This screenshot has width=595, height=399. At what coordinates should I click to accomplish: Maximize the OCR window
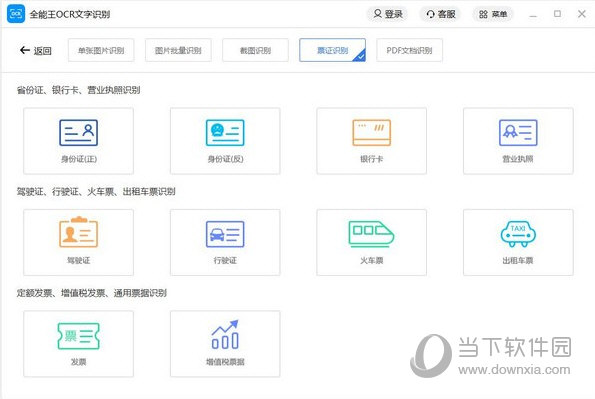pyautogui.click(x=557, y=14)
